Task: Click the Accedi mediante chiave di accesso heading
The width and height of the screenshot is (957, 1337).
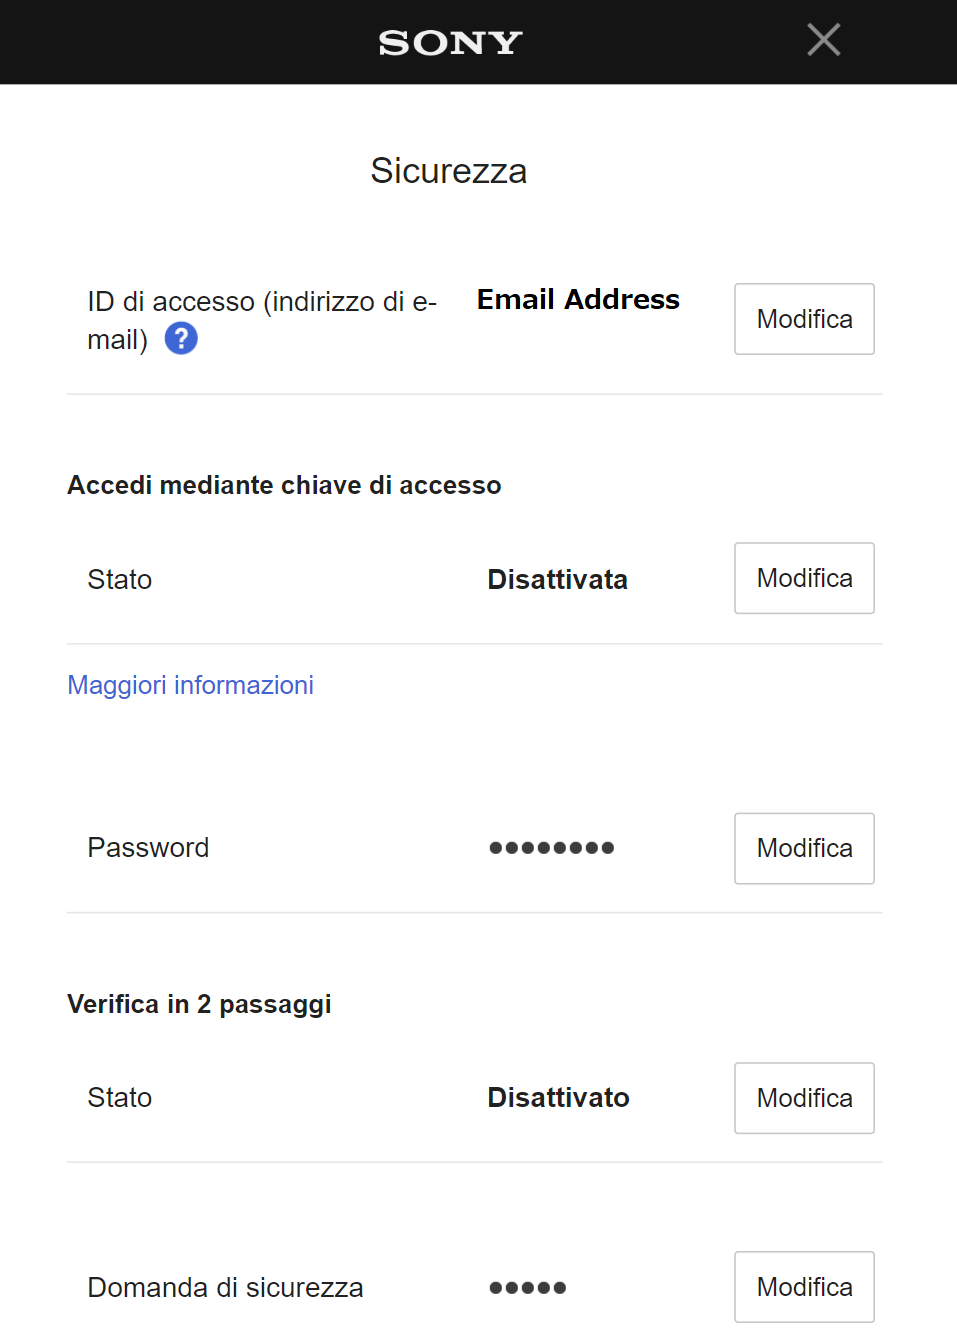Action: coord(284,485)
